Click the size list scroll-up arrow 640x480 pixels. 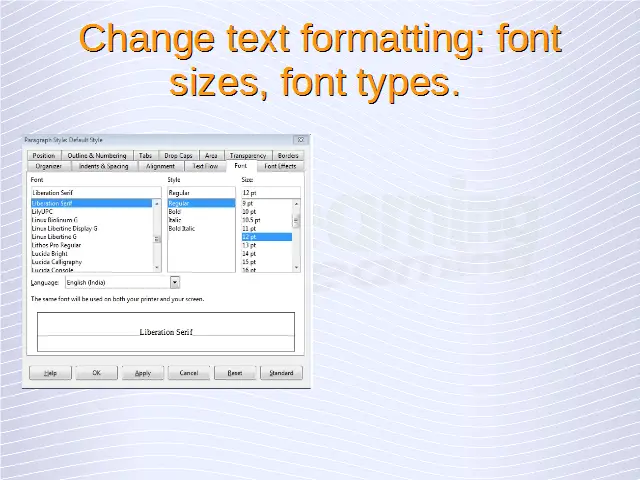click(x=296, y=203)
